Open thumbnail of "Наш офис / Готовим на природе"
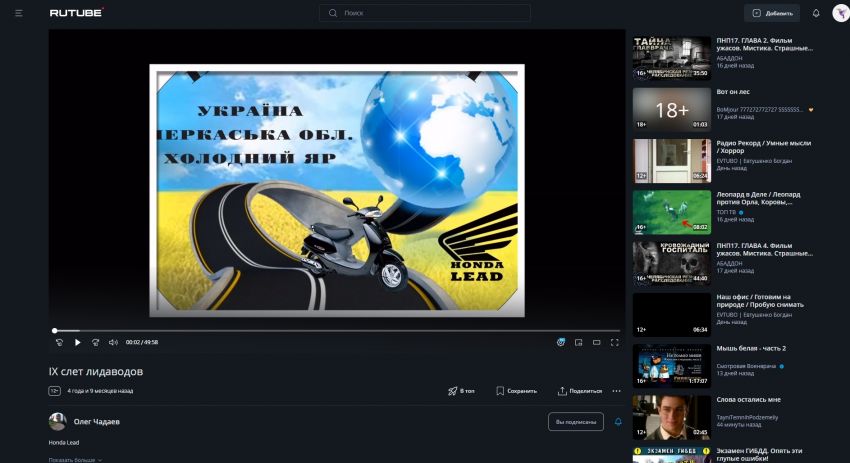The image size is (850, 463). point(672,314)
